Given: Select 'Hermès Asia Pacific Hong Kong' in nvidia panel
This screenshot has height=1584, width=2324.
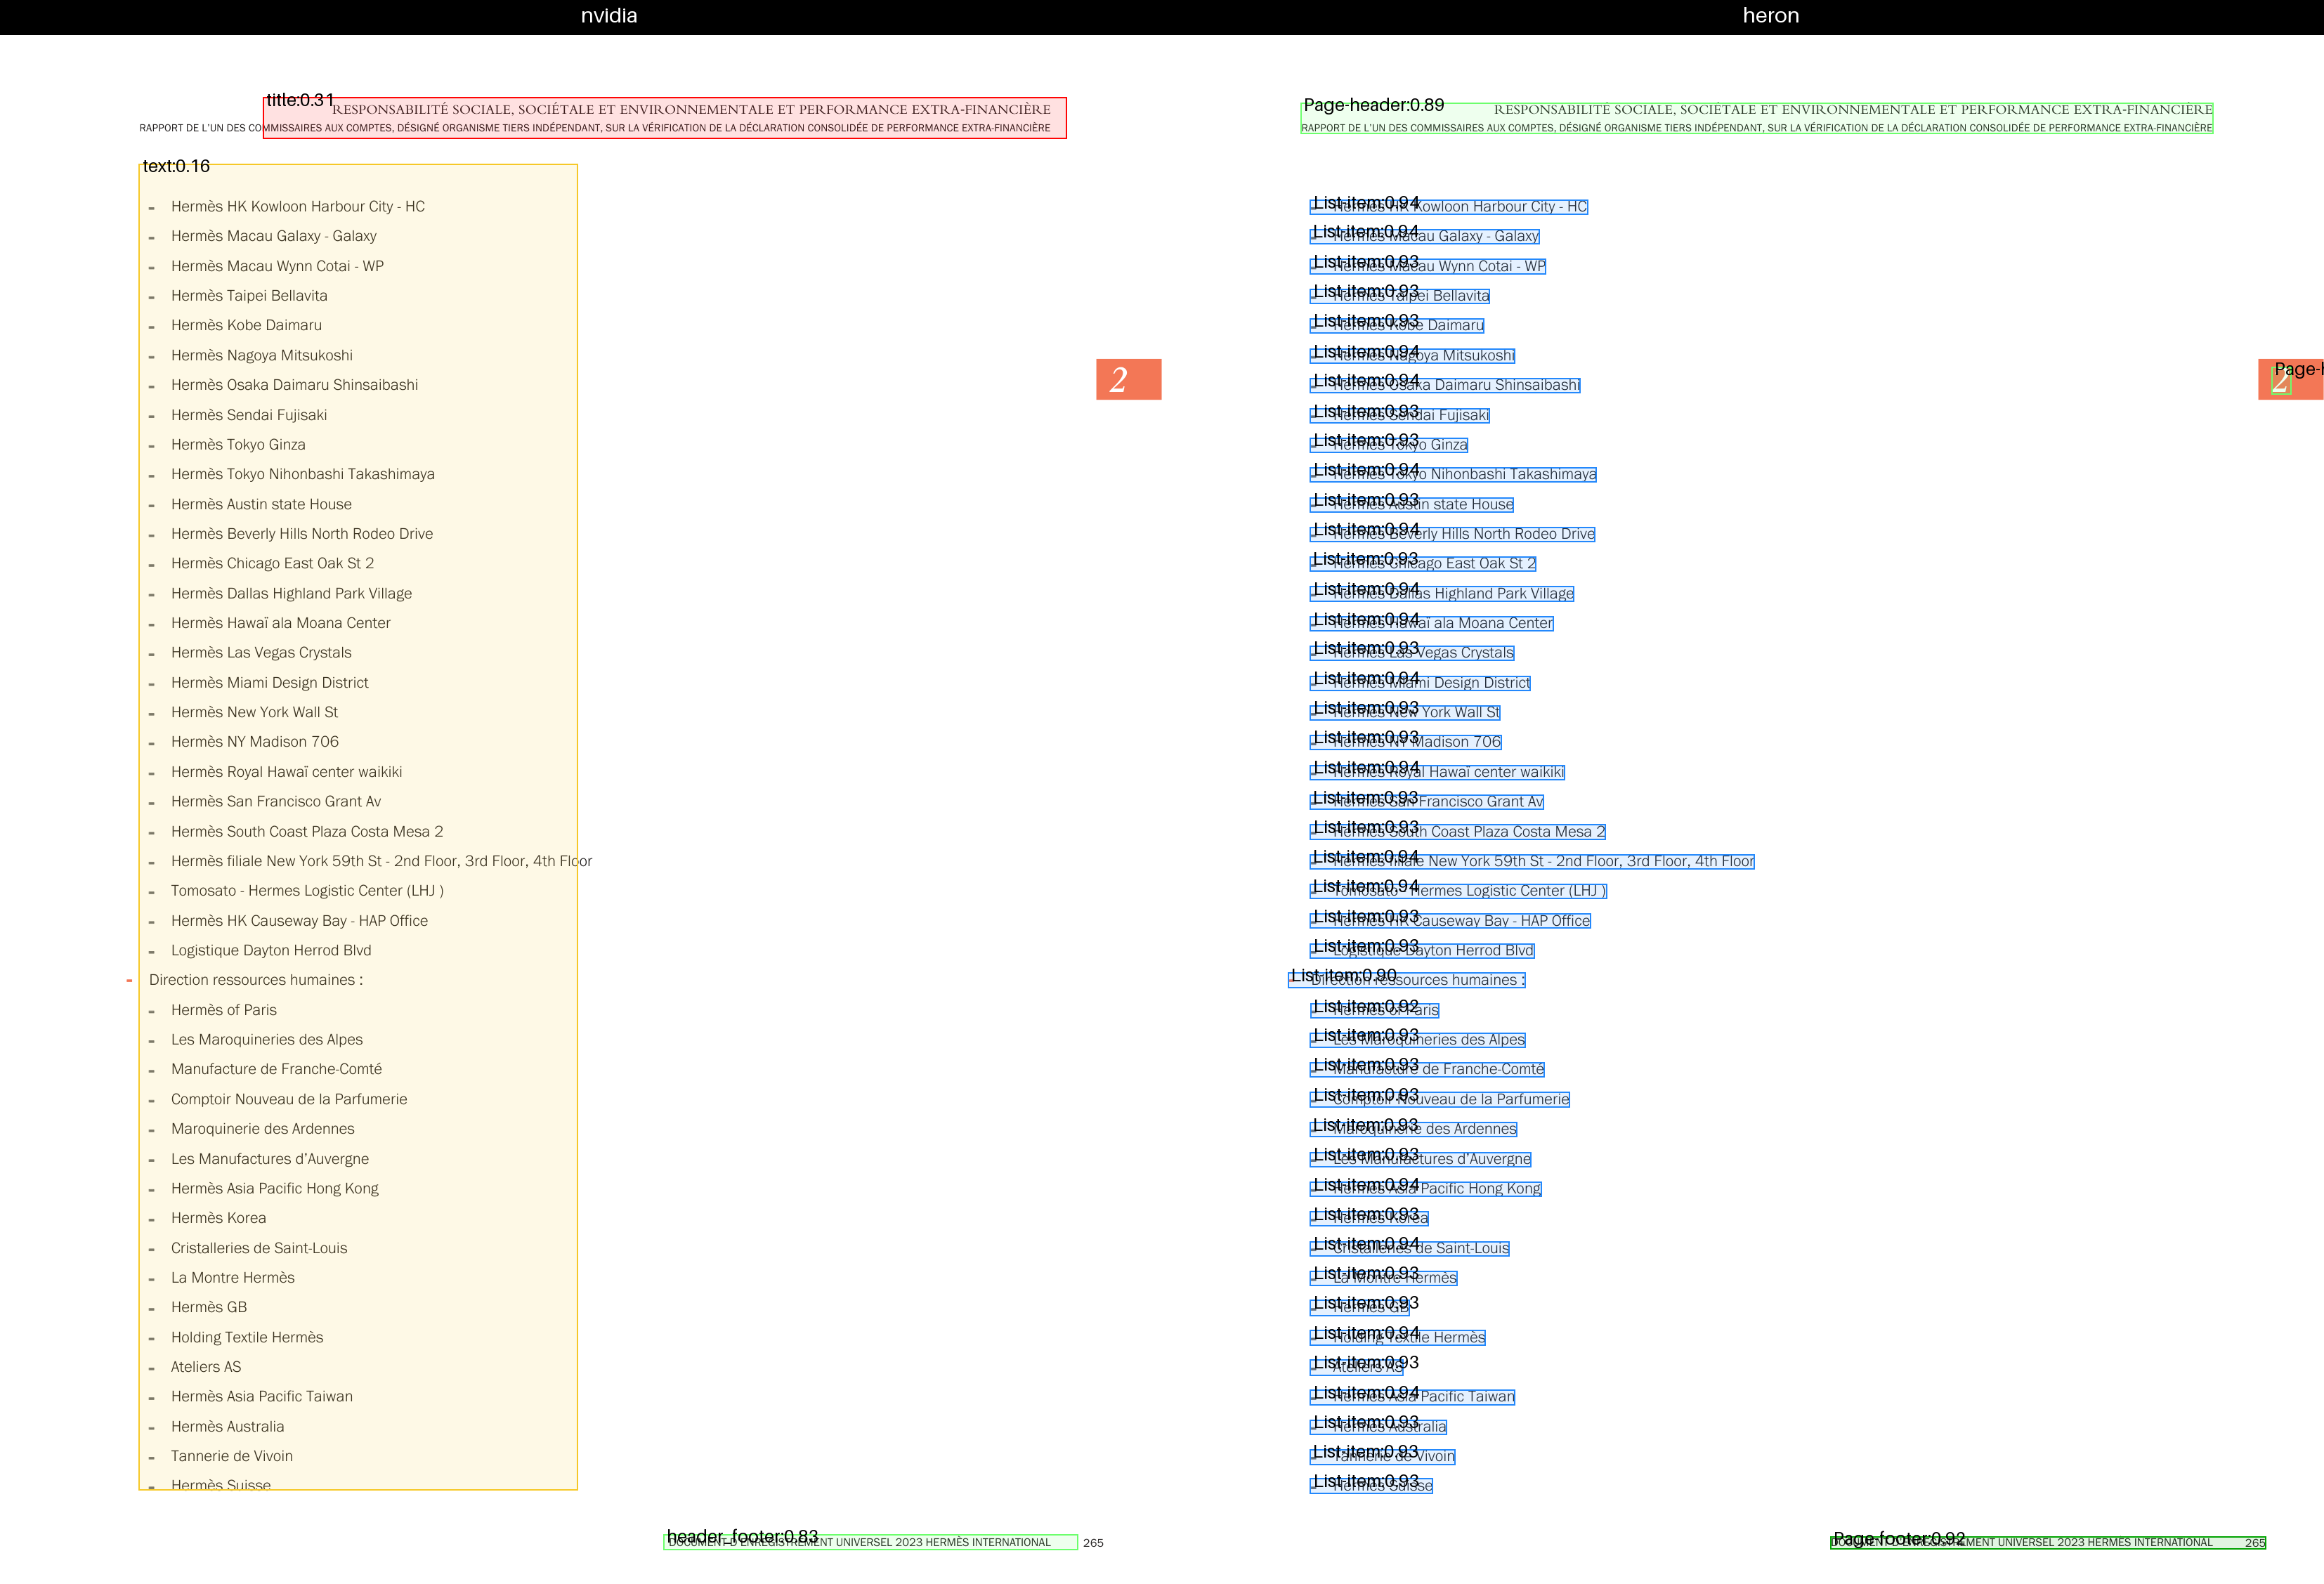Looking at the screenshot, I should (x=275, y=1189).
